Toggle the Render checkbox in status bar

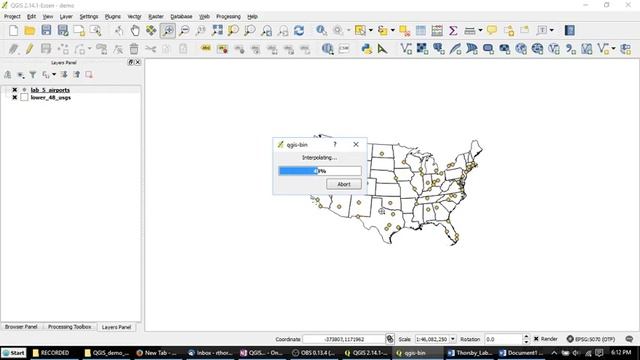coord(536,339)
